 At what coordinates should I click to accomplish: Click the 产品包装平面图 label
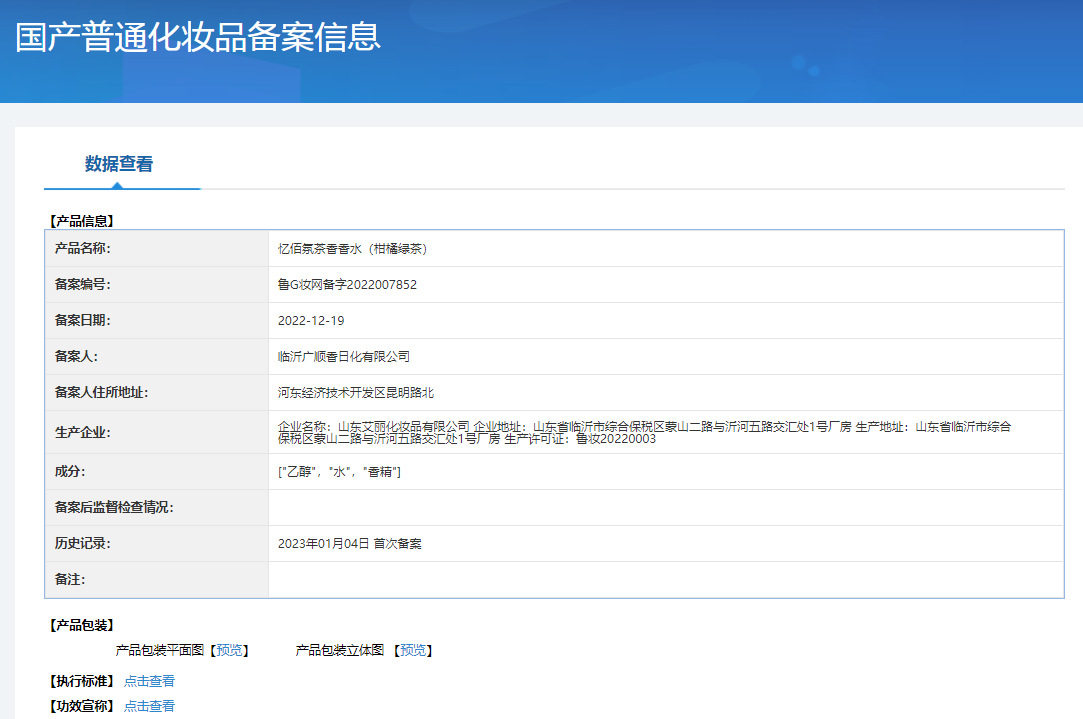[160, 650]
